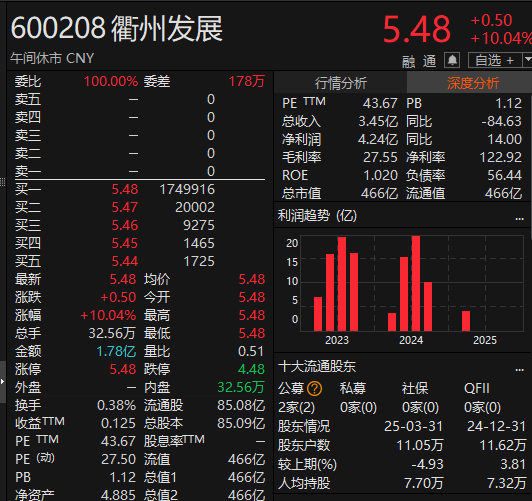Click the 2025 profit bar in chart
The width and height of the screenshot is (532, 501).
466,321
